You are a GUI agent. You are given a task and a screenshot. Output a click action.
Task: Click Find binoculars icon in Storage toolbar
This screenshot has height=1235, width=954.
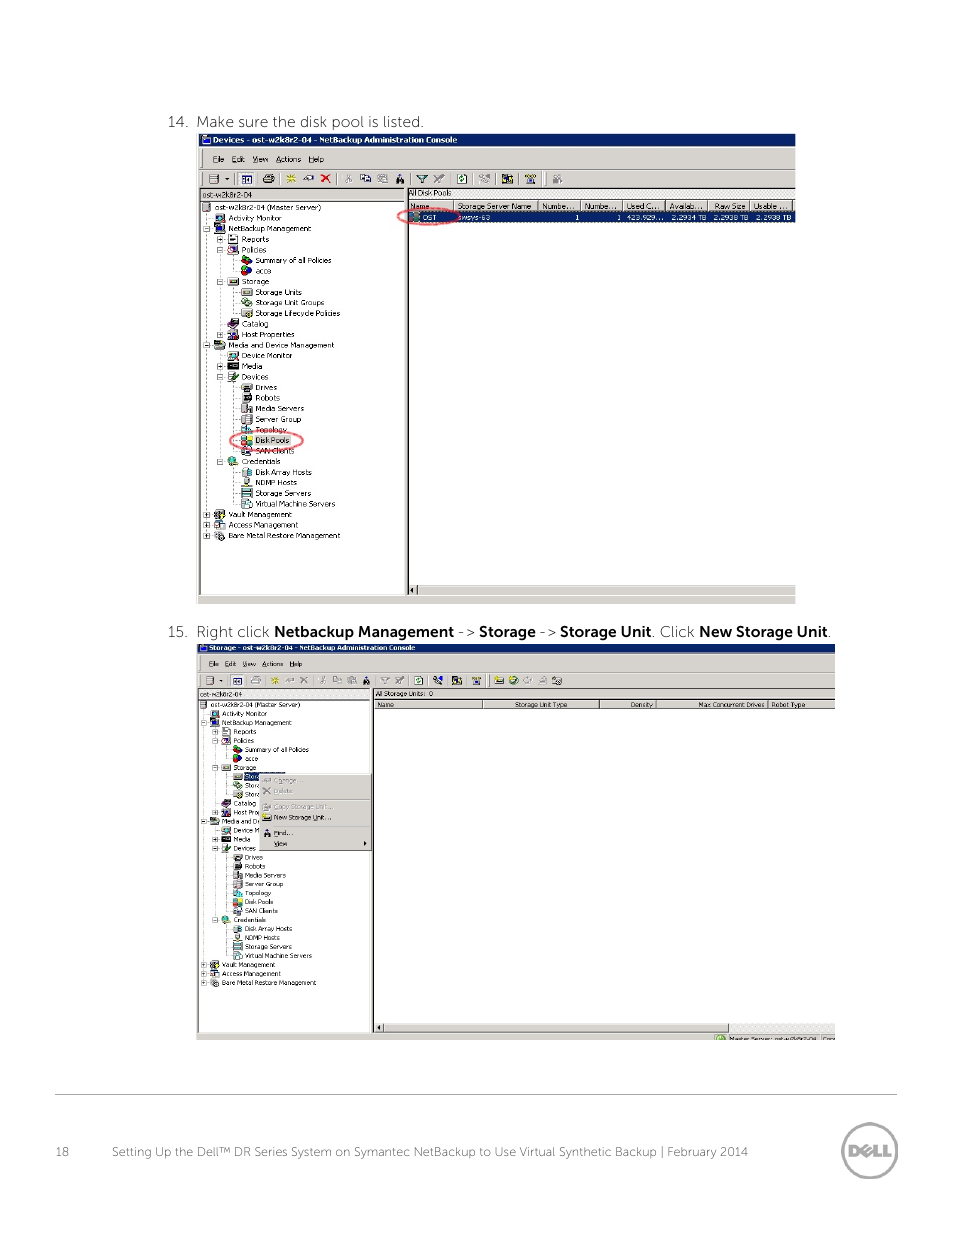(x=367, y=681)
